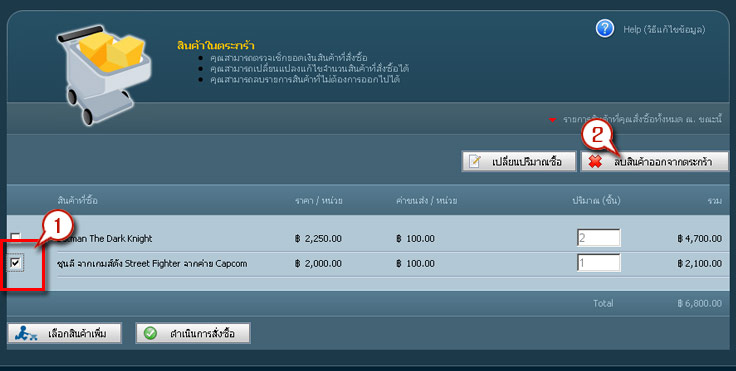Select the Dark Knight product name
736x371 pixels.
105,239
